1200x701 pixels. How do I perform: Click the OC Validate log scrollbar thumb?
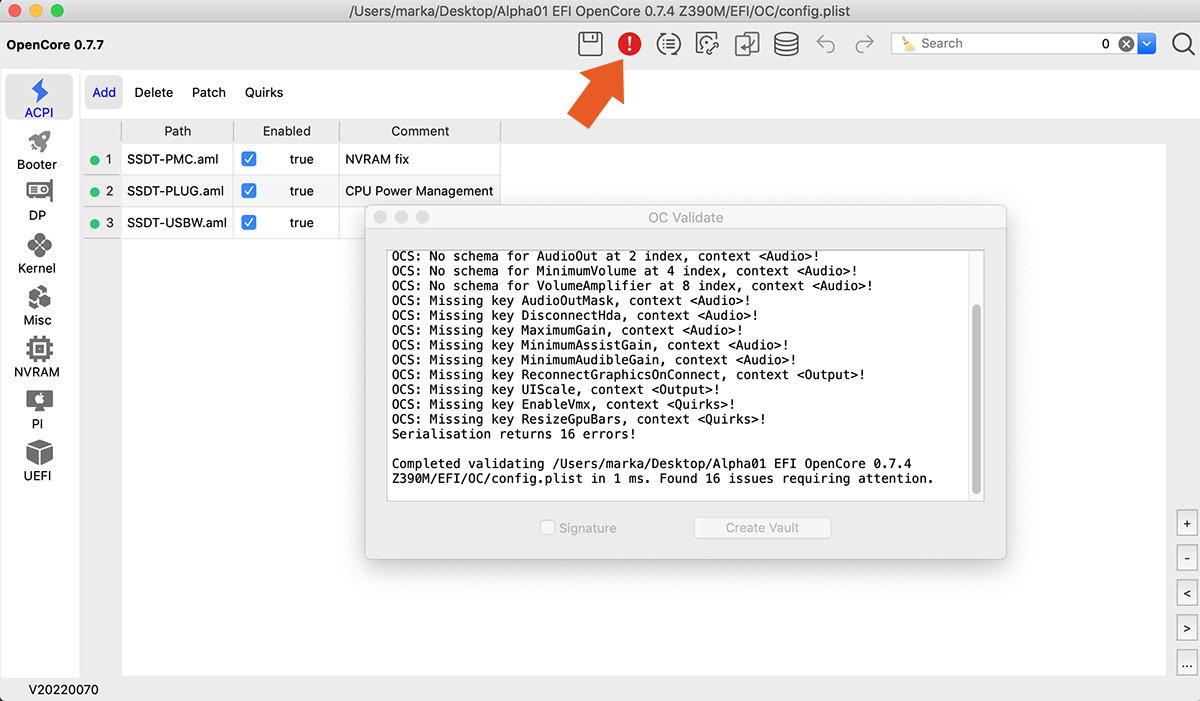point(977,400)
